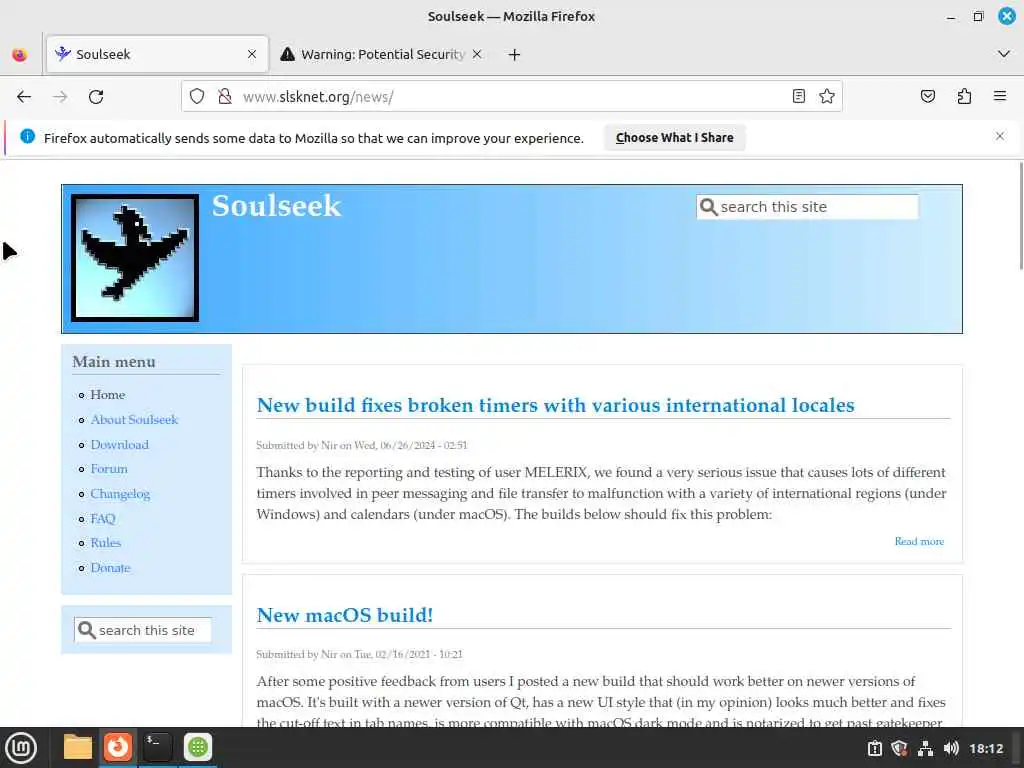Open the clock showing 18:12
The width and height of the screenshot is (1024, 768).
tap(985, 748)
